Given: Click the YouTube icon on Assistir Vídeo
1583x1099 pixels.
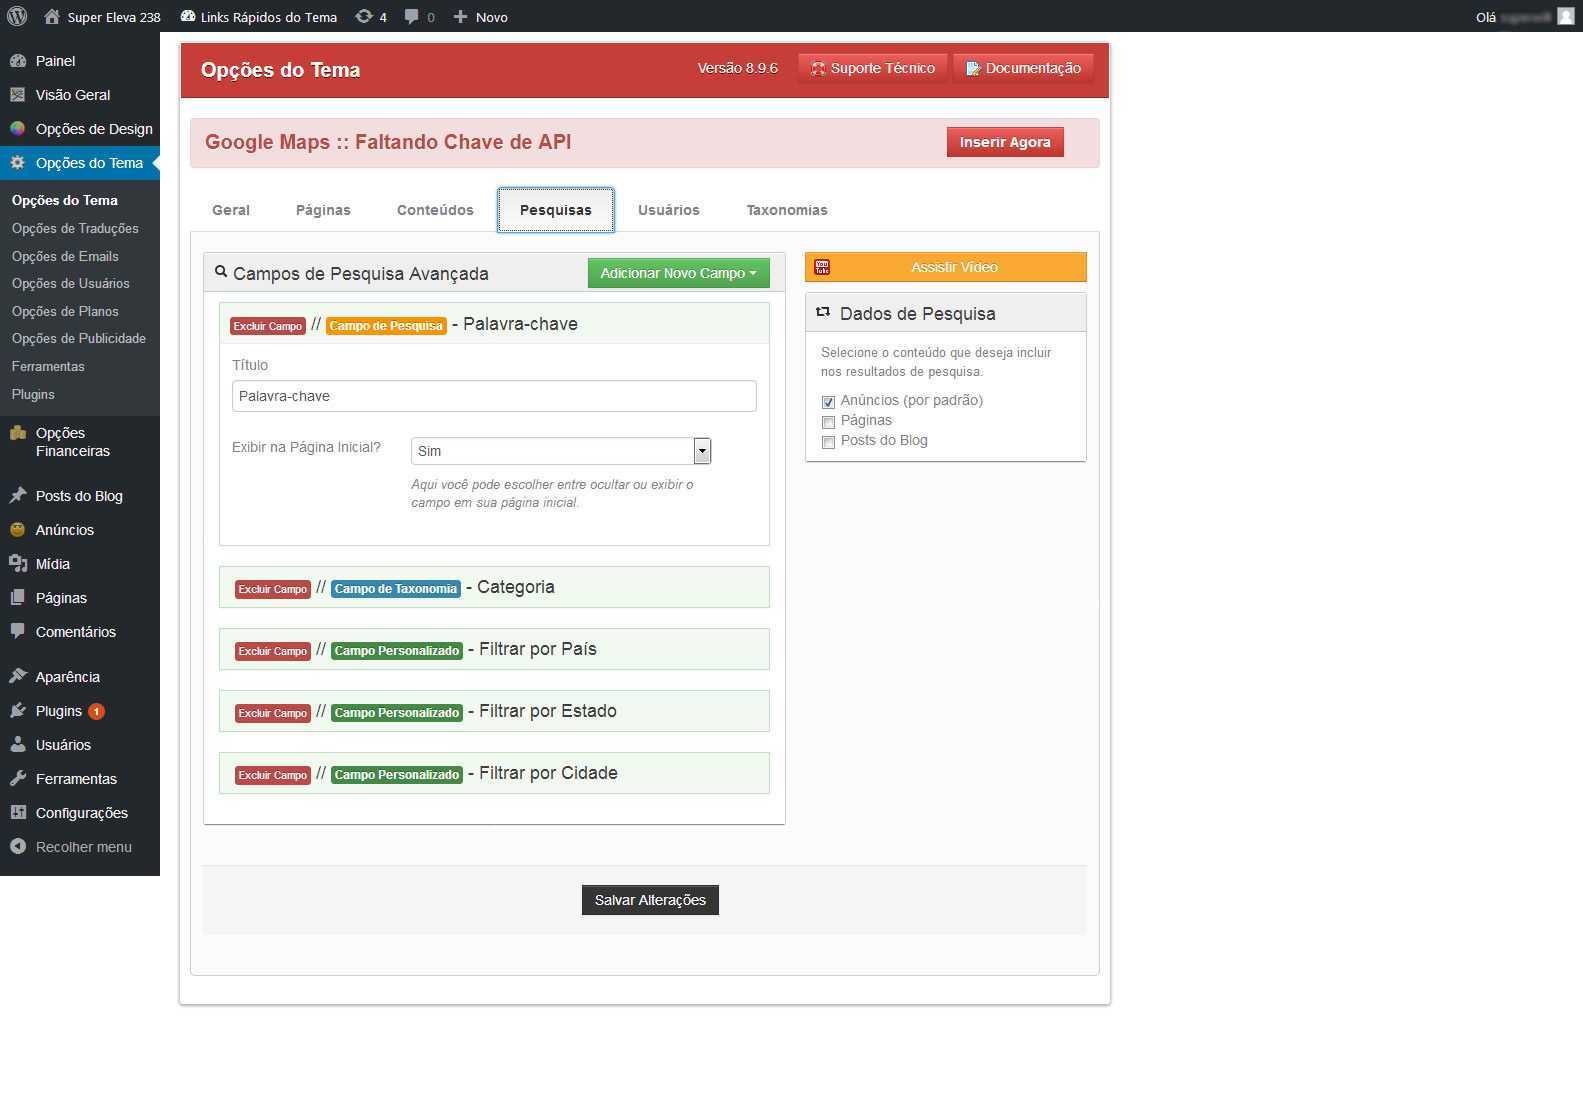Looking at the screenshot, I should [x=822, y=267].
